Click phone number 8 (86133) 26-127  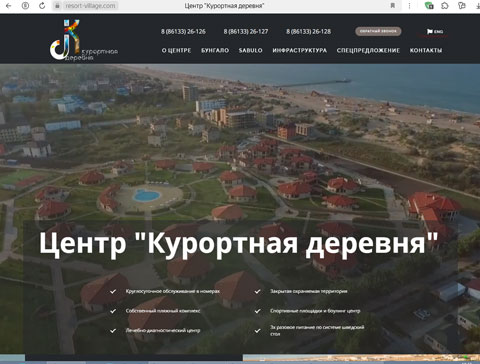click(x=246, y=32)
